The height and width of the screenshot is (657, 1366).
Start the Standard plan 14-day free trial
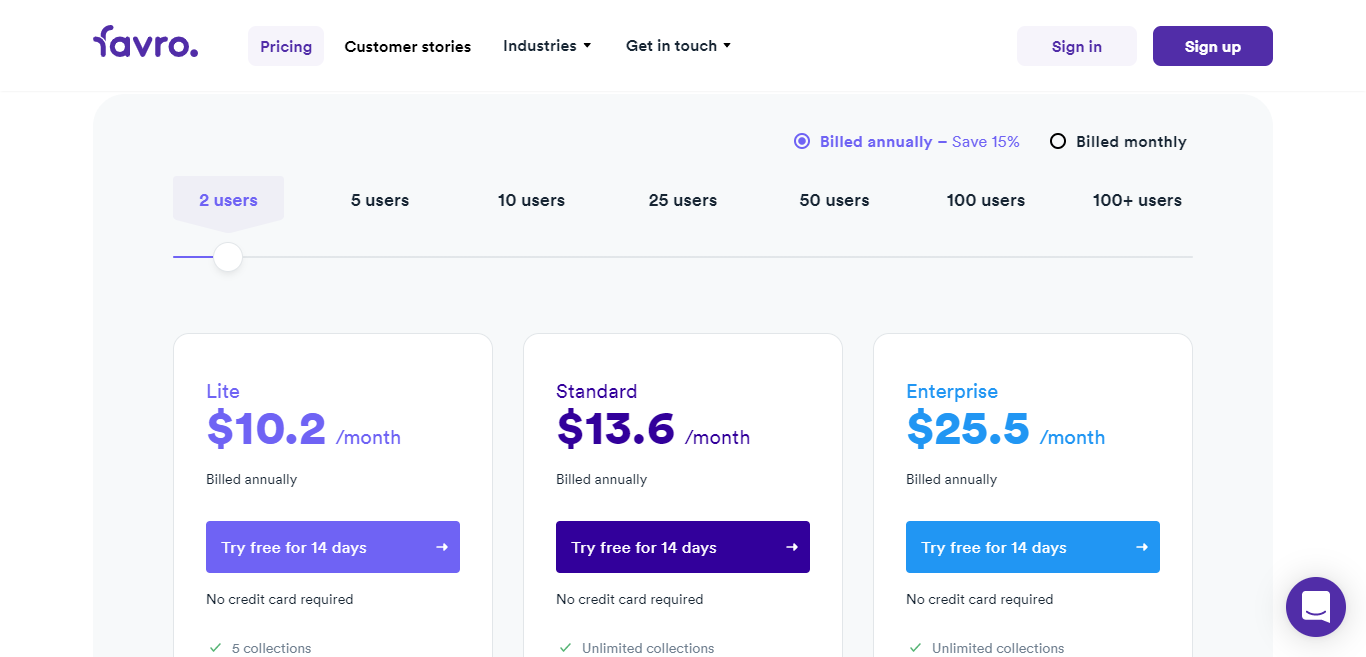click(683, 547)
